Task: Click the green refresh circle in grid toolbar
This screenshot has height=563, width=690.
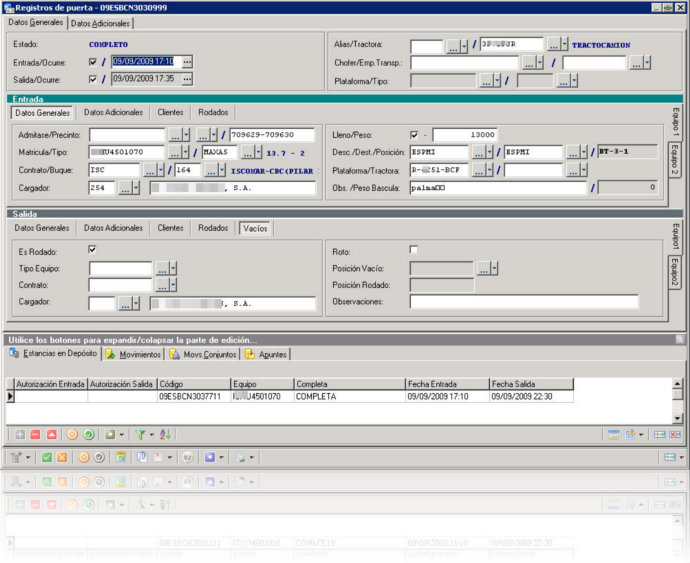Action: coord(88,435)
